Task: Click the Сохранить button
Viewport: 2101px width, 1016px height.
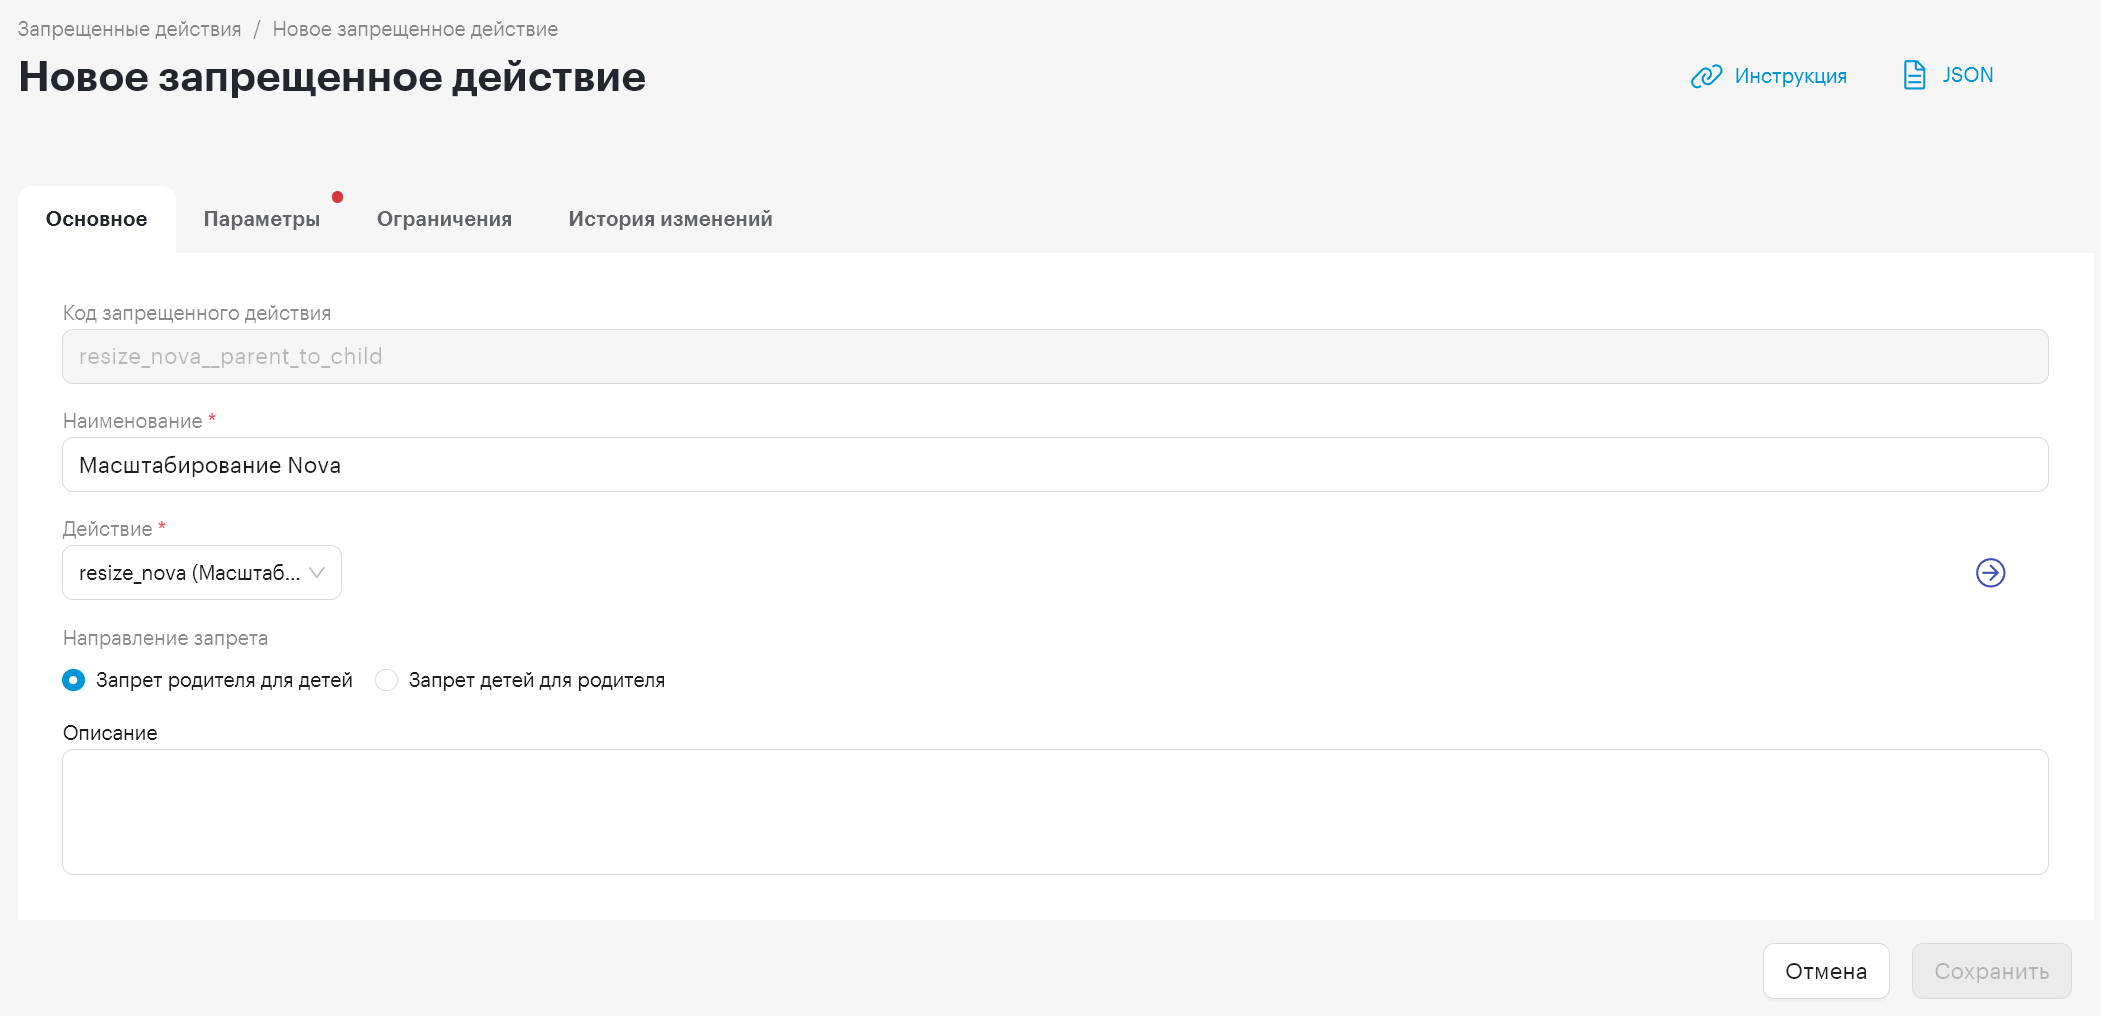Action: [x=1991, y=971]
